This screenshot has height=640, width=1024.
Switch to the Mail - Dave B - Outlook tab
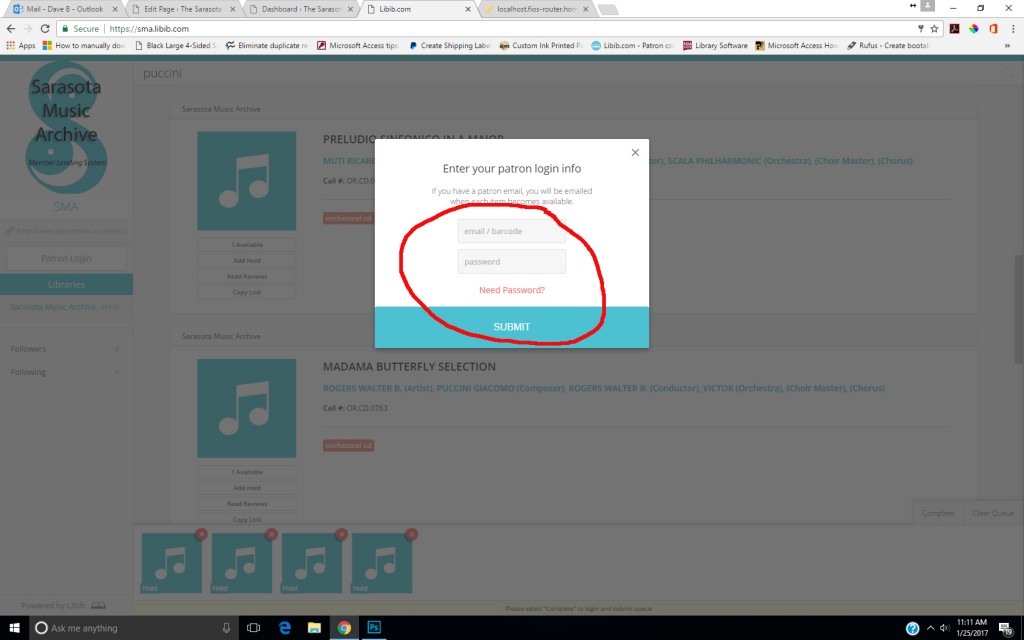pos(65,9)
